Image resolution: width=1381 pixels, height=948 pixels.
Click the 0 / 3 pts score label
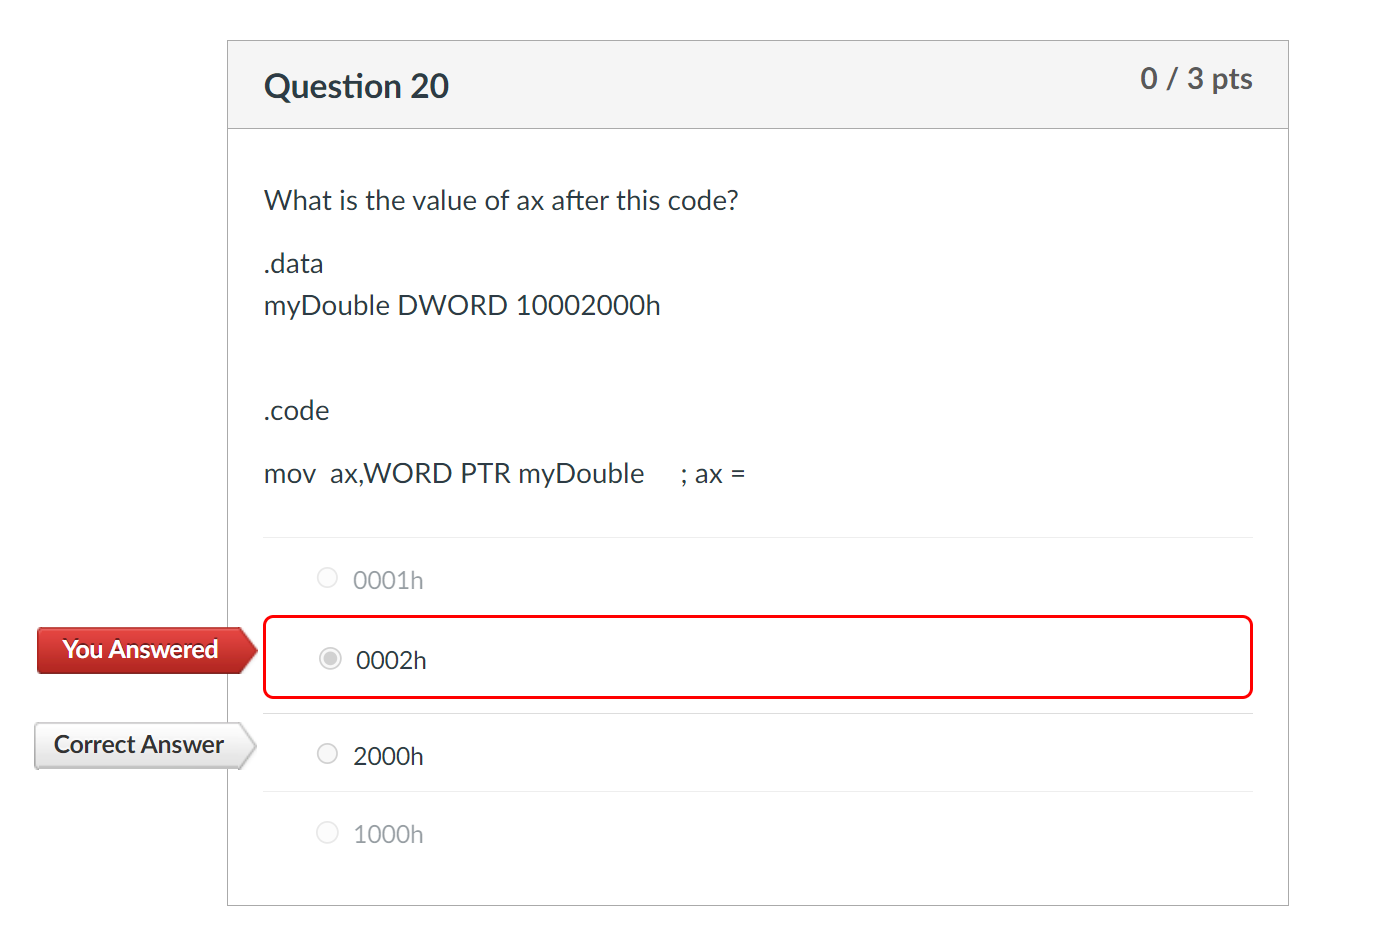coord(1196,78)
